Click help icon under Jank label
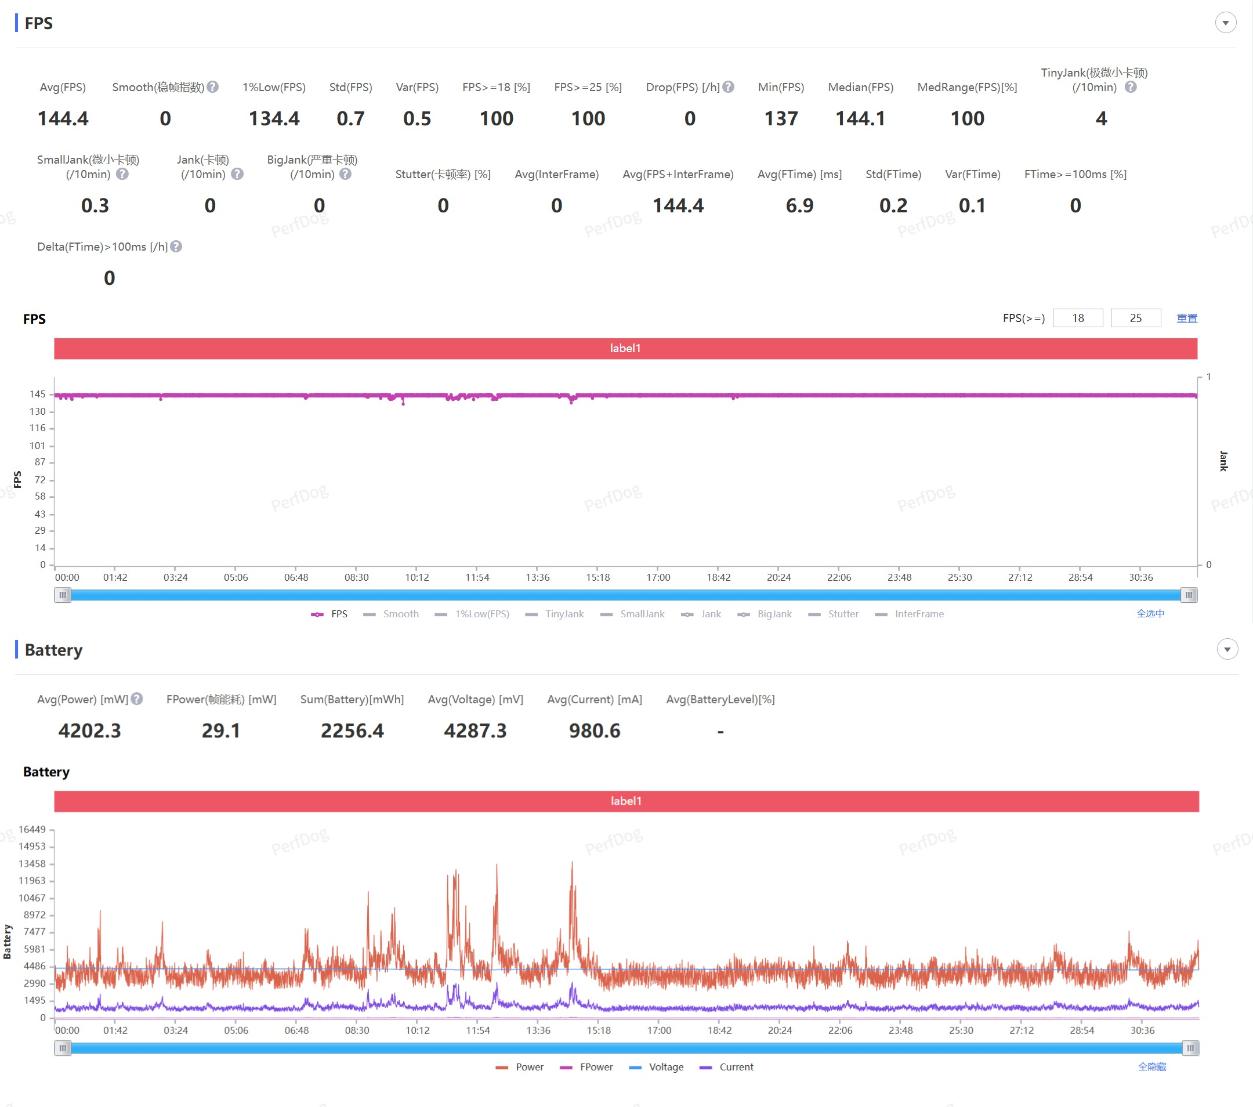Image resolution: width=1253 pixels, height=1107 pixels. tap(237, 174)
